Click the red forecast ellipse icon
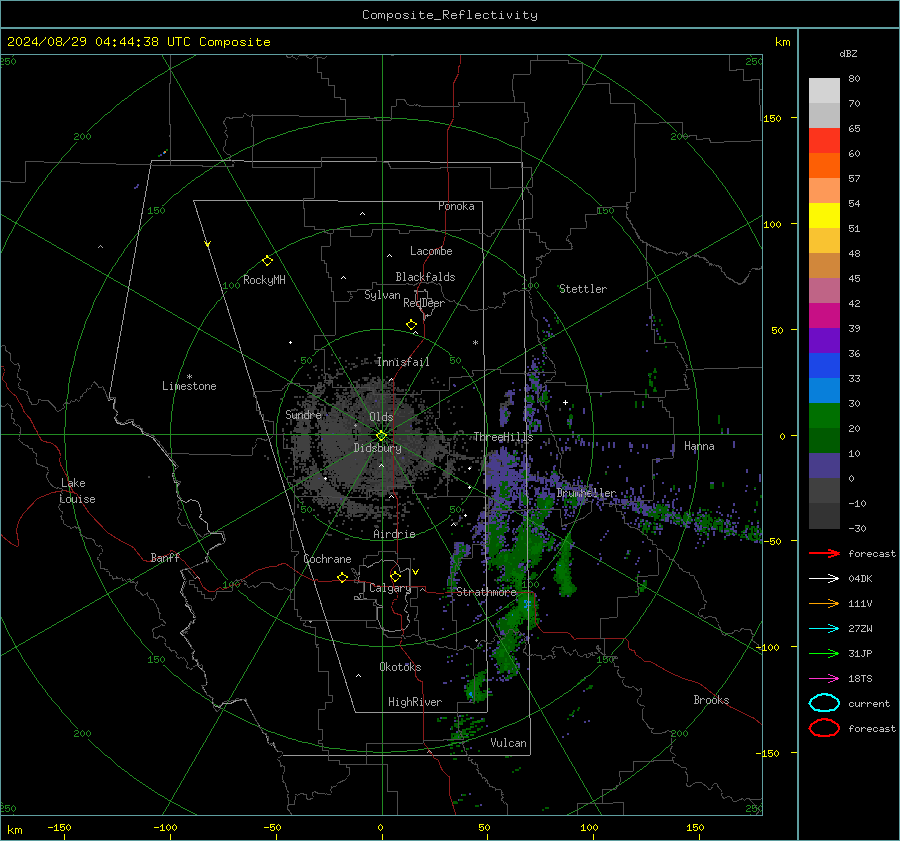Viewport: 900px width, 841px height. [x=824, y=728]
